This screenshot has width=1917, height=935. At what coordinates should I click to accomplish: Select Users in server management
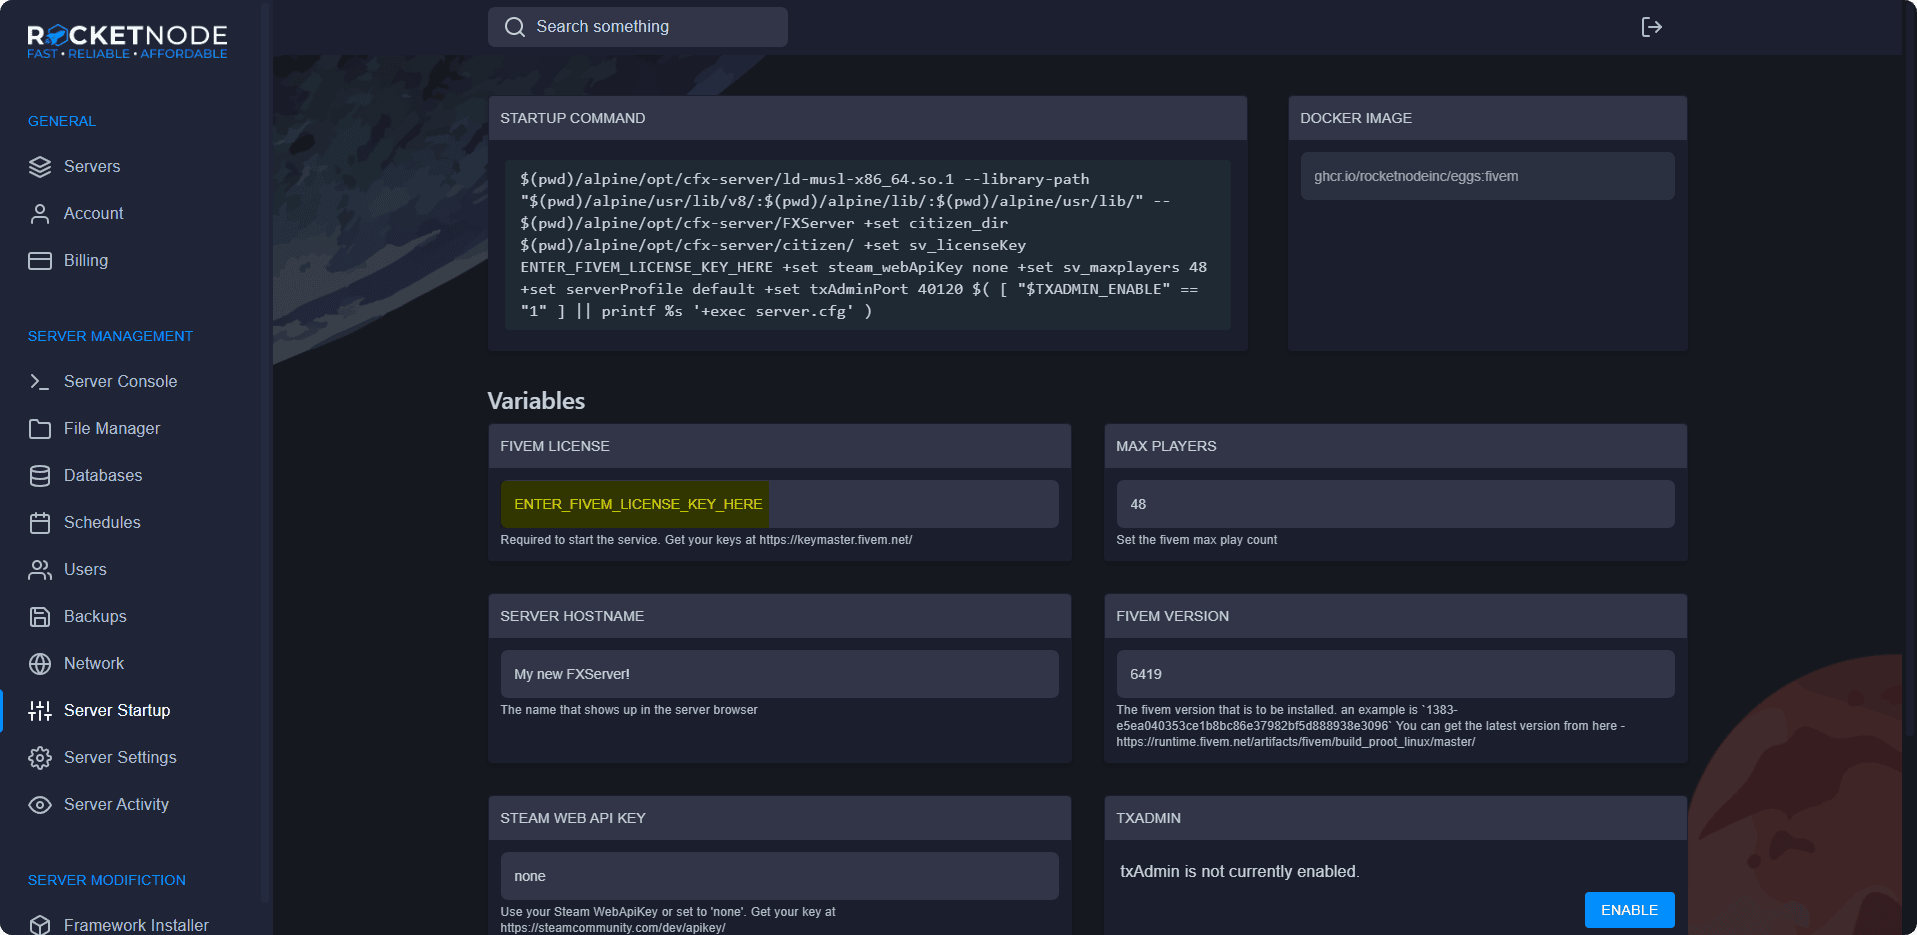click(85, 570)
